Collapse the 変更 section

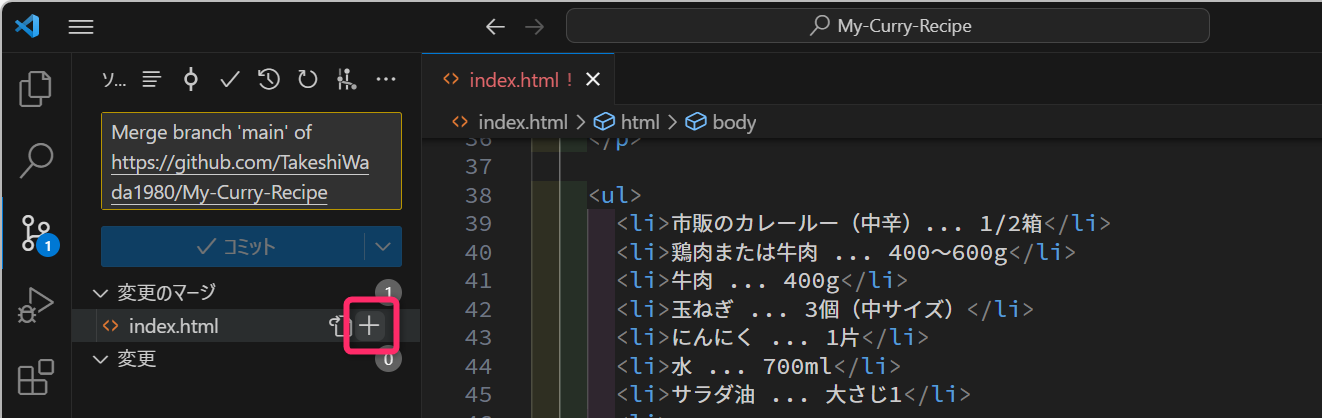click(x=99, y=358)
